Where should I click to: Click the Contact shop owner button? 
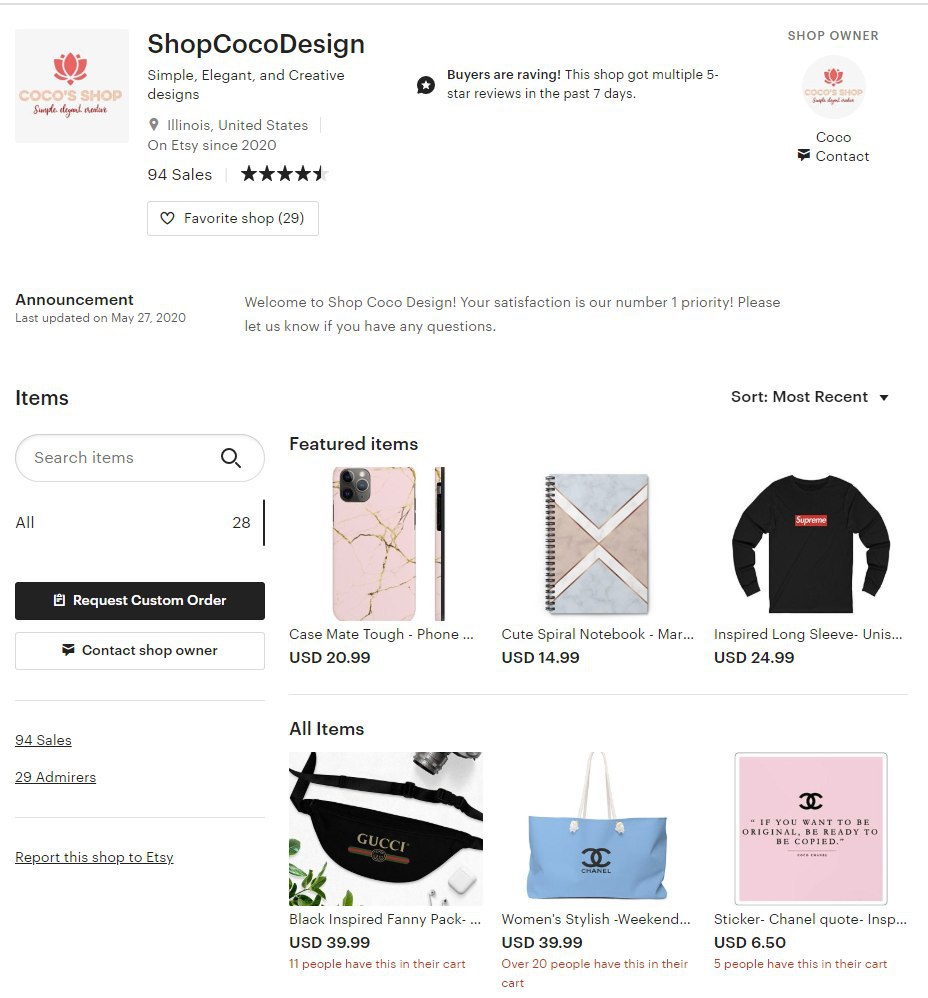point(140,650)
